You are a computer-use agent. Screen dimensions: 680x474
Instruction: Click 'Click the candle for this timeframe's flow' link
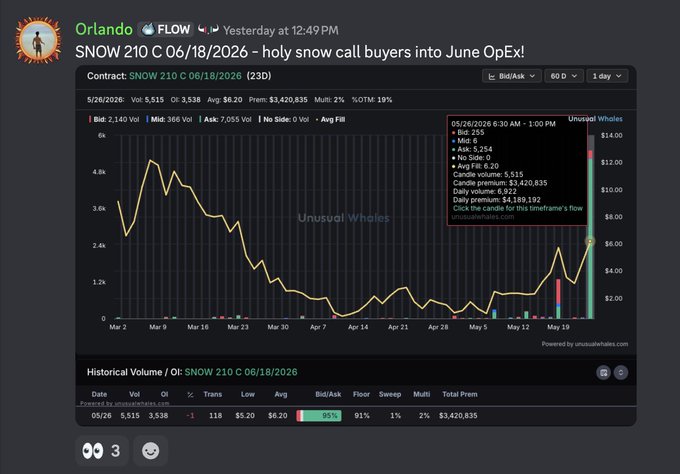tap(518, 208)
